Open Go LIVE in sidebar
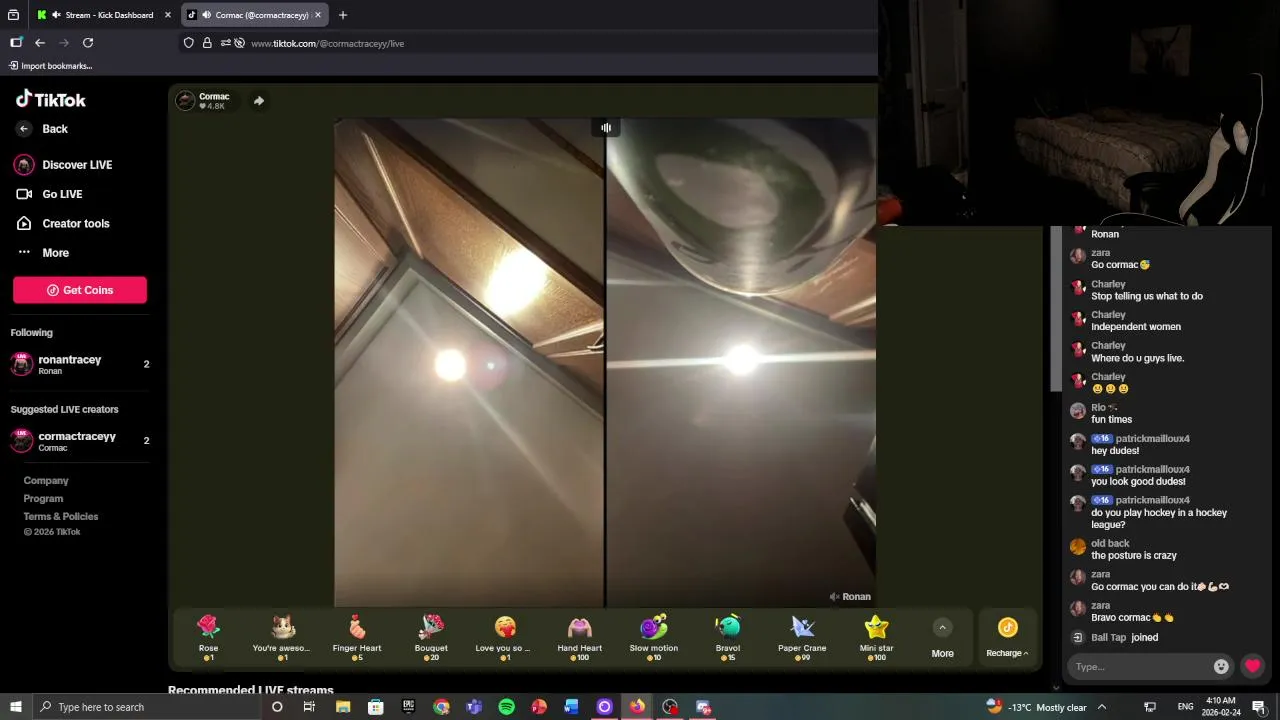Image resolution: width=1280 pixels, height=720 pixels. (49, 194)
